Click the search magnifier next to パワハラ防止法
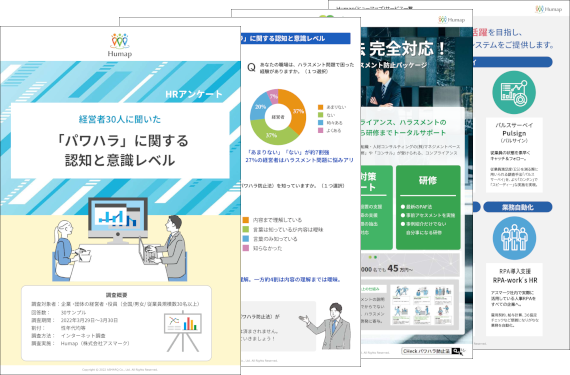The width and height of the screenshot is (570, 375). tap(456, 351)
